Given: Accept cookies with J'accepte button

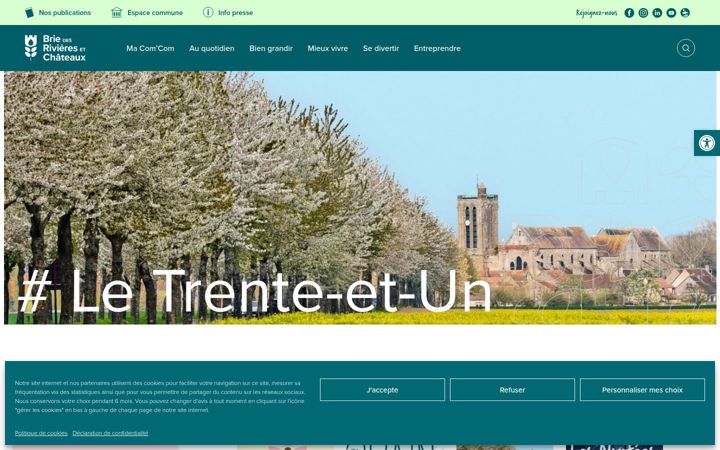Looking at the screenshot, I should 382,390.
